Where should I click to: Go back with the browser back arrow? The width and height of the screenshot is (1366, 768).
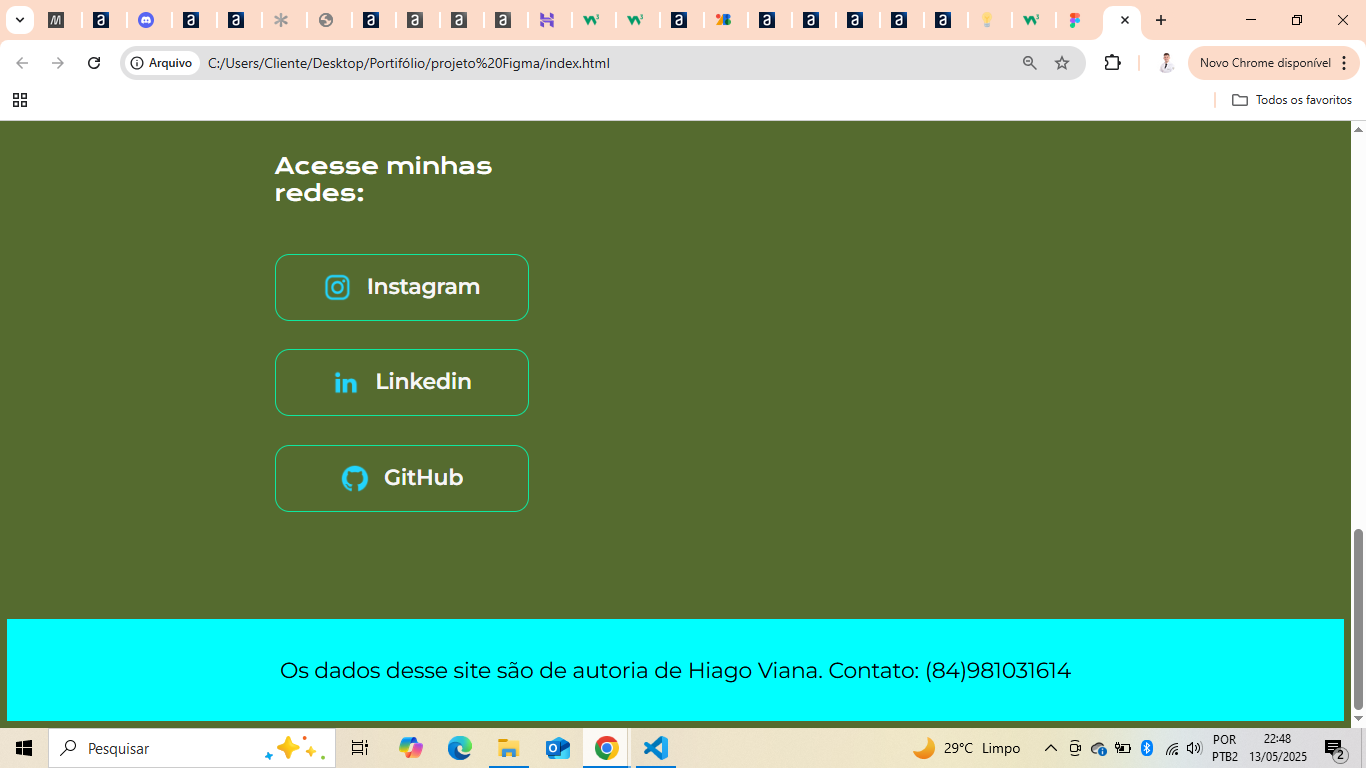point(22,63)
